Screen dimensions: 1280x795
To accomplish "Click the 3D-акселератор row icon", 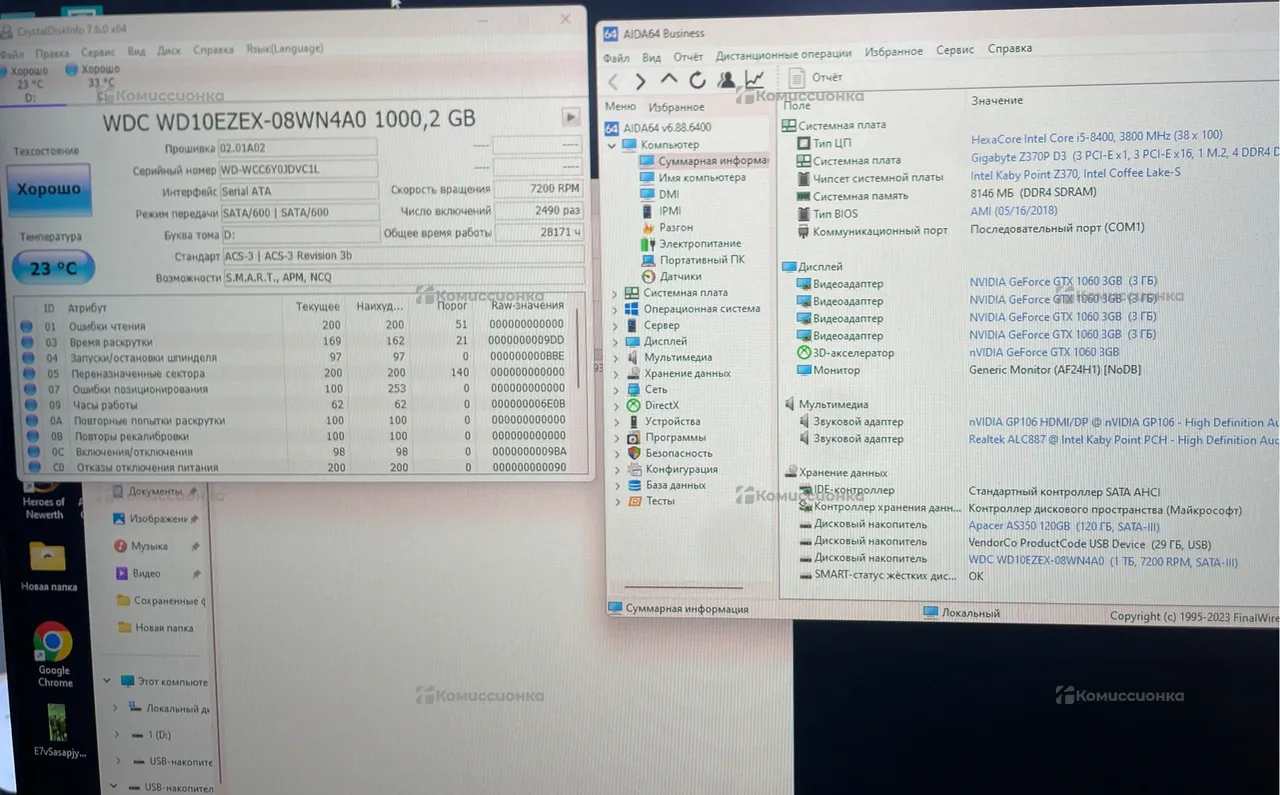I will tap(804, 353).
